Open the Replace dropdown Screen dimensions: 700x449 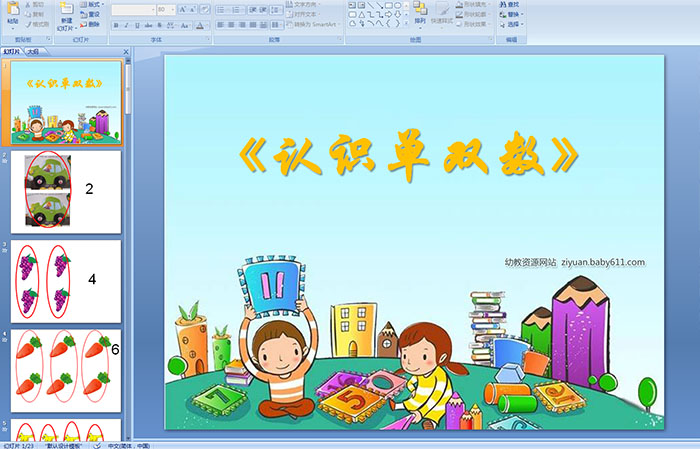pos(512,14)
